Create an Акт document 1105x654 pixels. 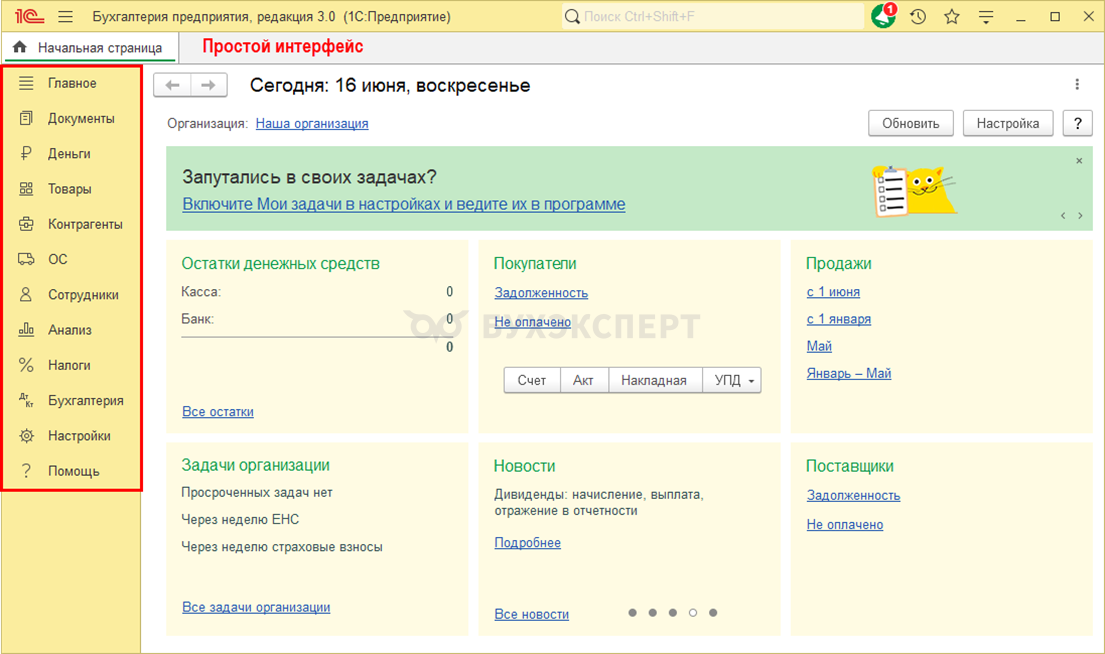584,381
